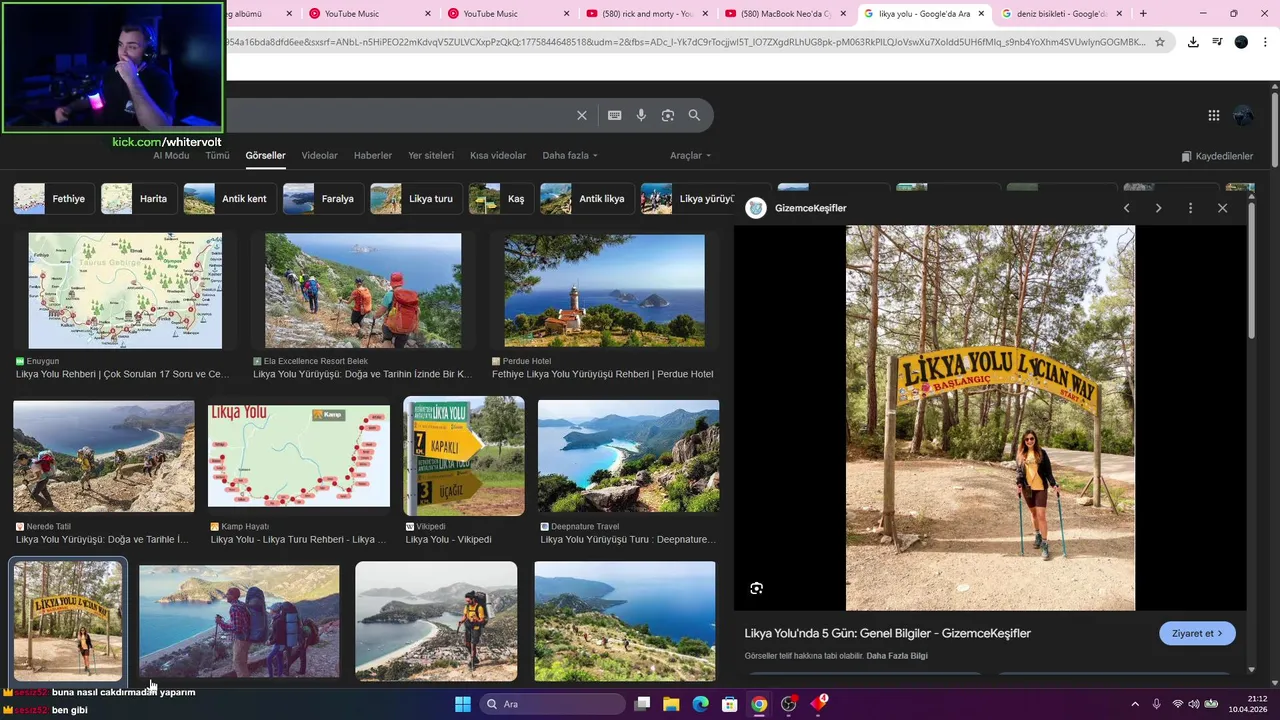This screenshot has height=720, width=1280.
Task: Click the Google search input field
Action: tap(400, 115)
